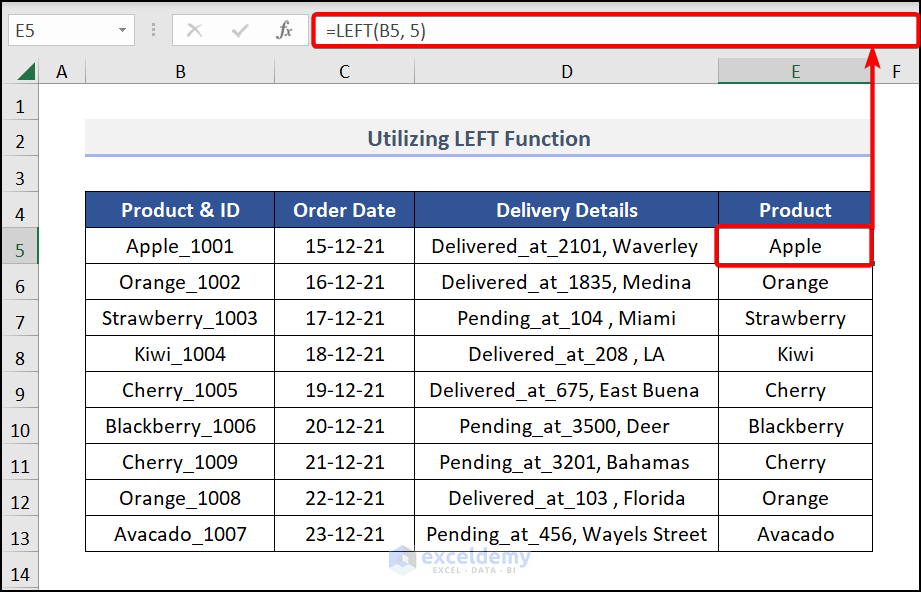Select the Product header cell in E4
921x592 pixels.
pyautogui.click(x=795, y=210)
